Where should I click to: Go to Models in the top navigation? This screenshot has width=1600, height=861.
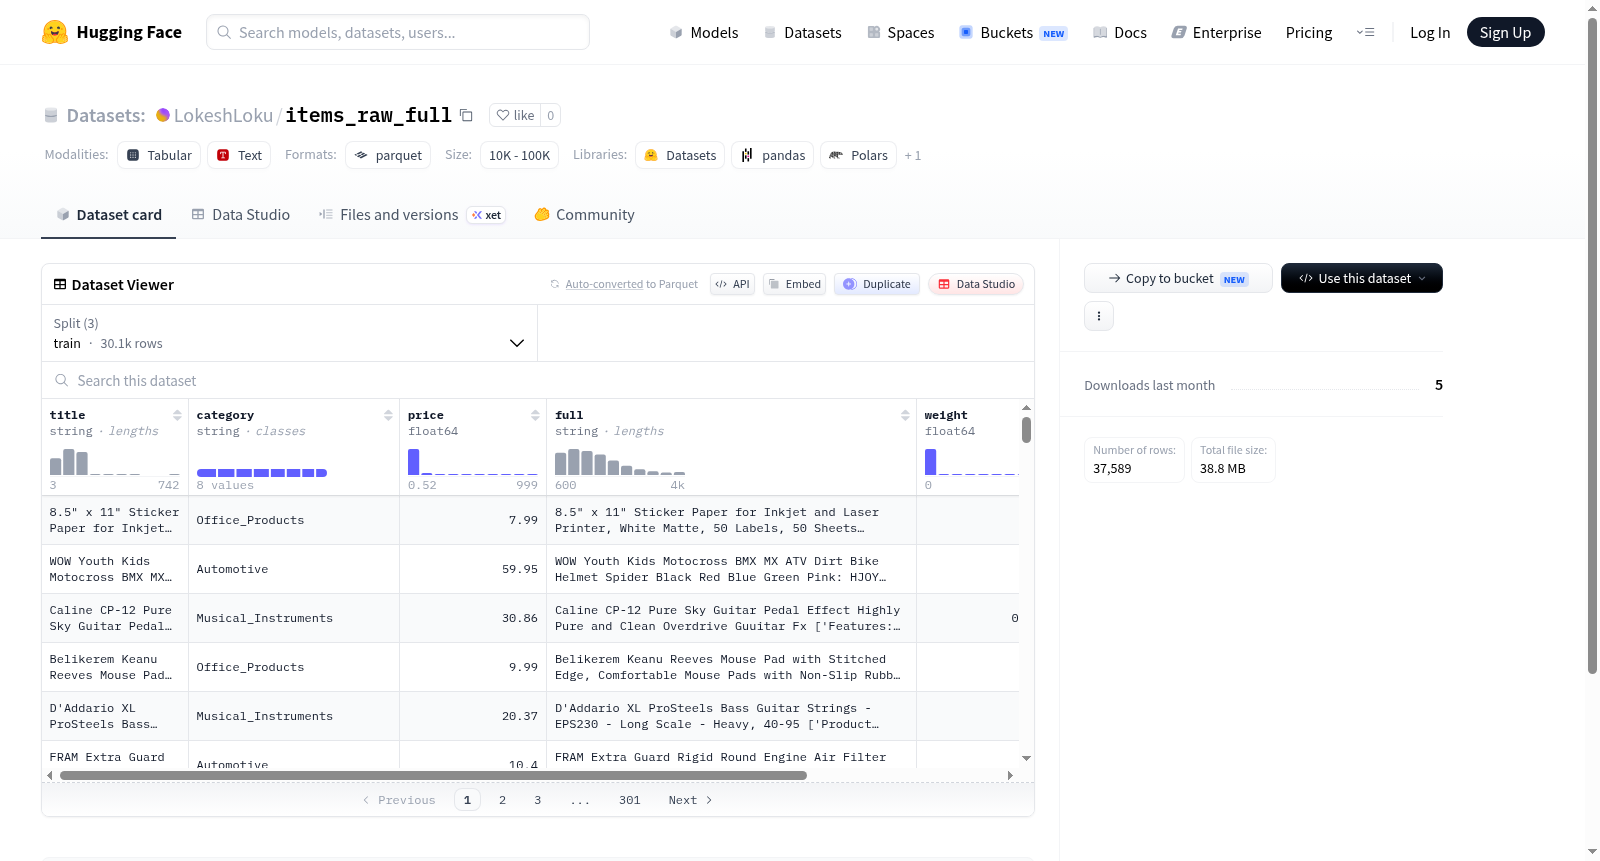(704, 33)
